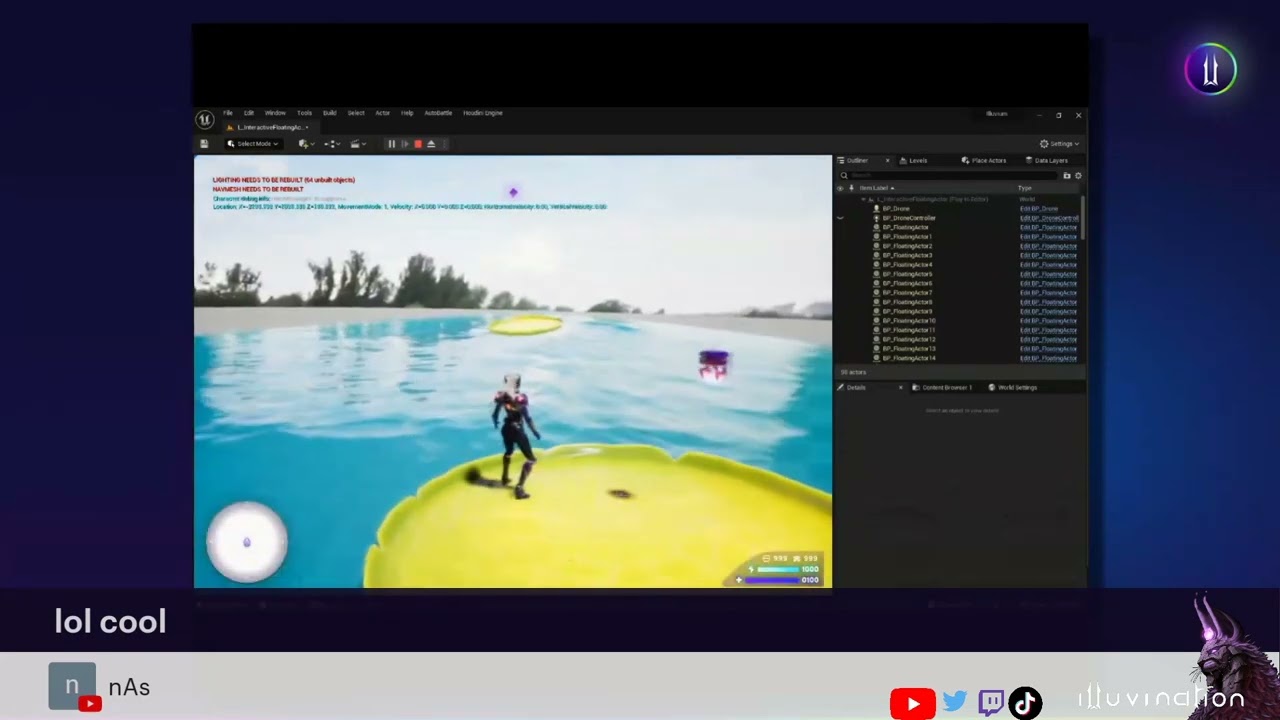The height and width of the screenshot is (720, 1280).
Task: Open the cinematics dropdown in toolbar
Action: click(357, 144)
